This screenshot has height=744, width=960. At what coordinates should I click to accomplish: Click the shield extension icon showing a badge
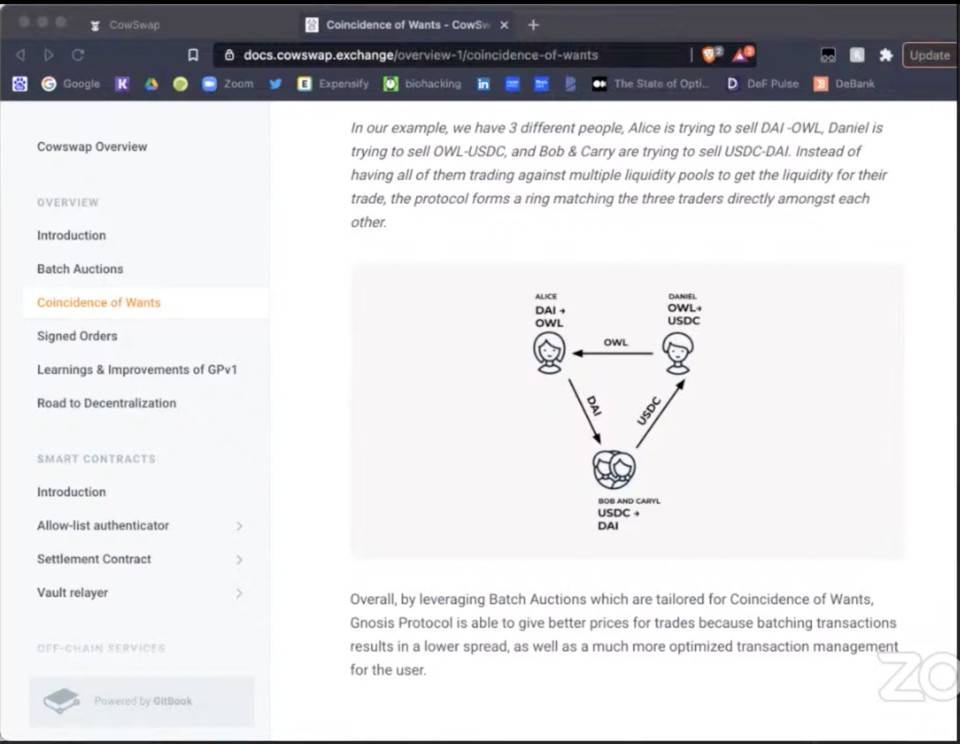point(707,56)
